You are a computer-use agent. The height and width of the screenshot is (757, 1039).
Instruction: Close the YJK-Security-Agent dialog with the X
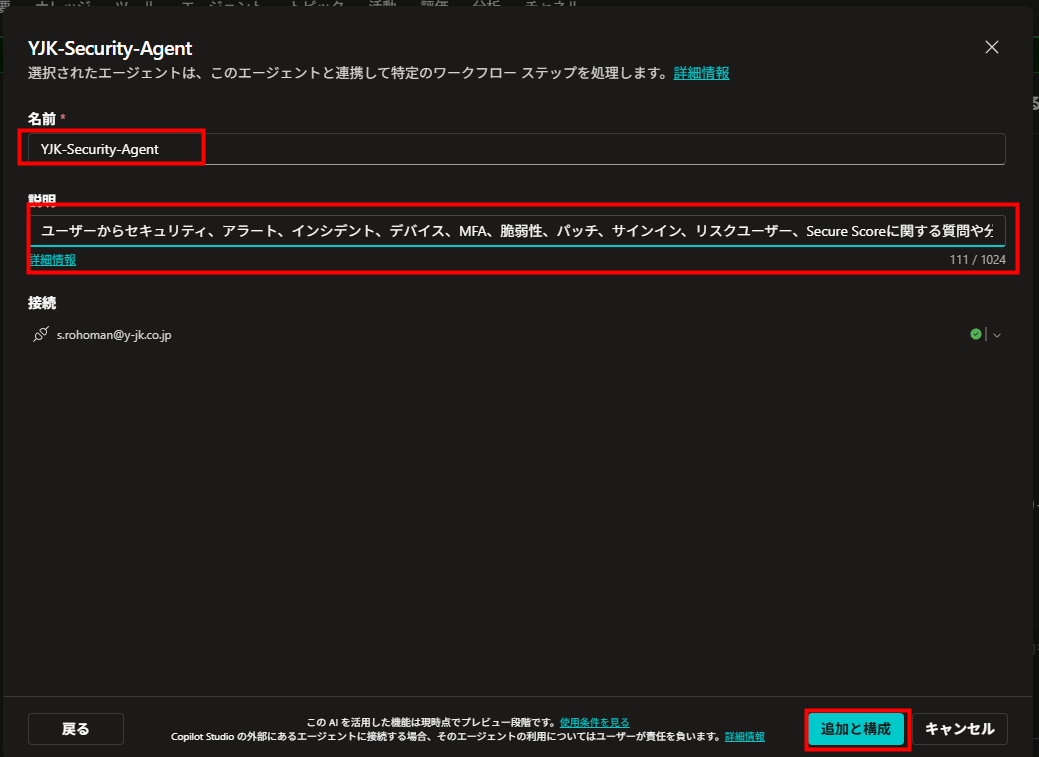tap(991, 47)
